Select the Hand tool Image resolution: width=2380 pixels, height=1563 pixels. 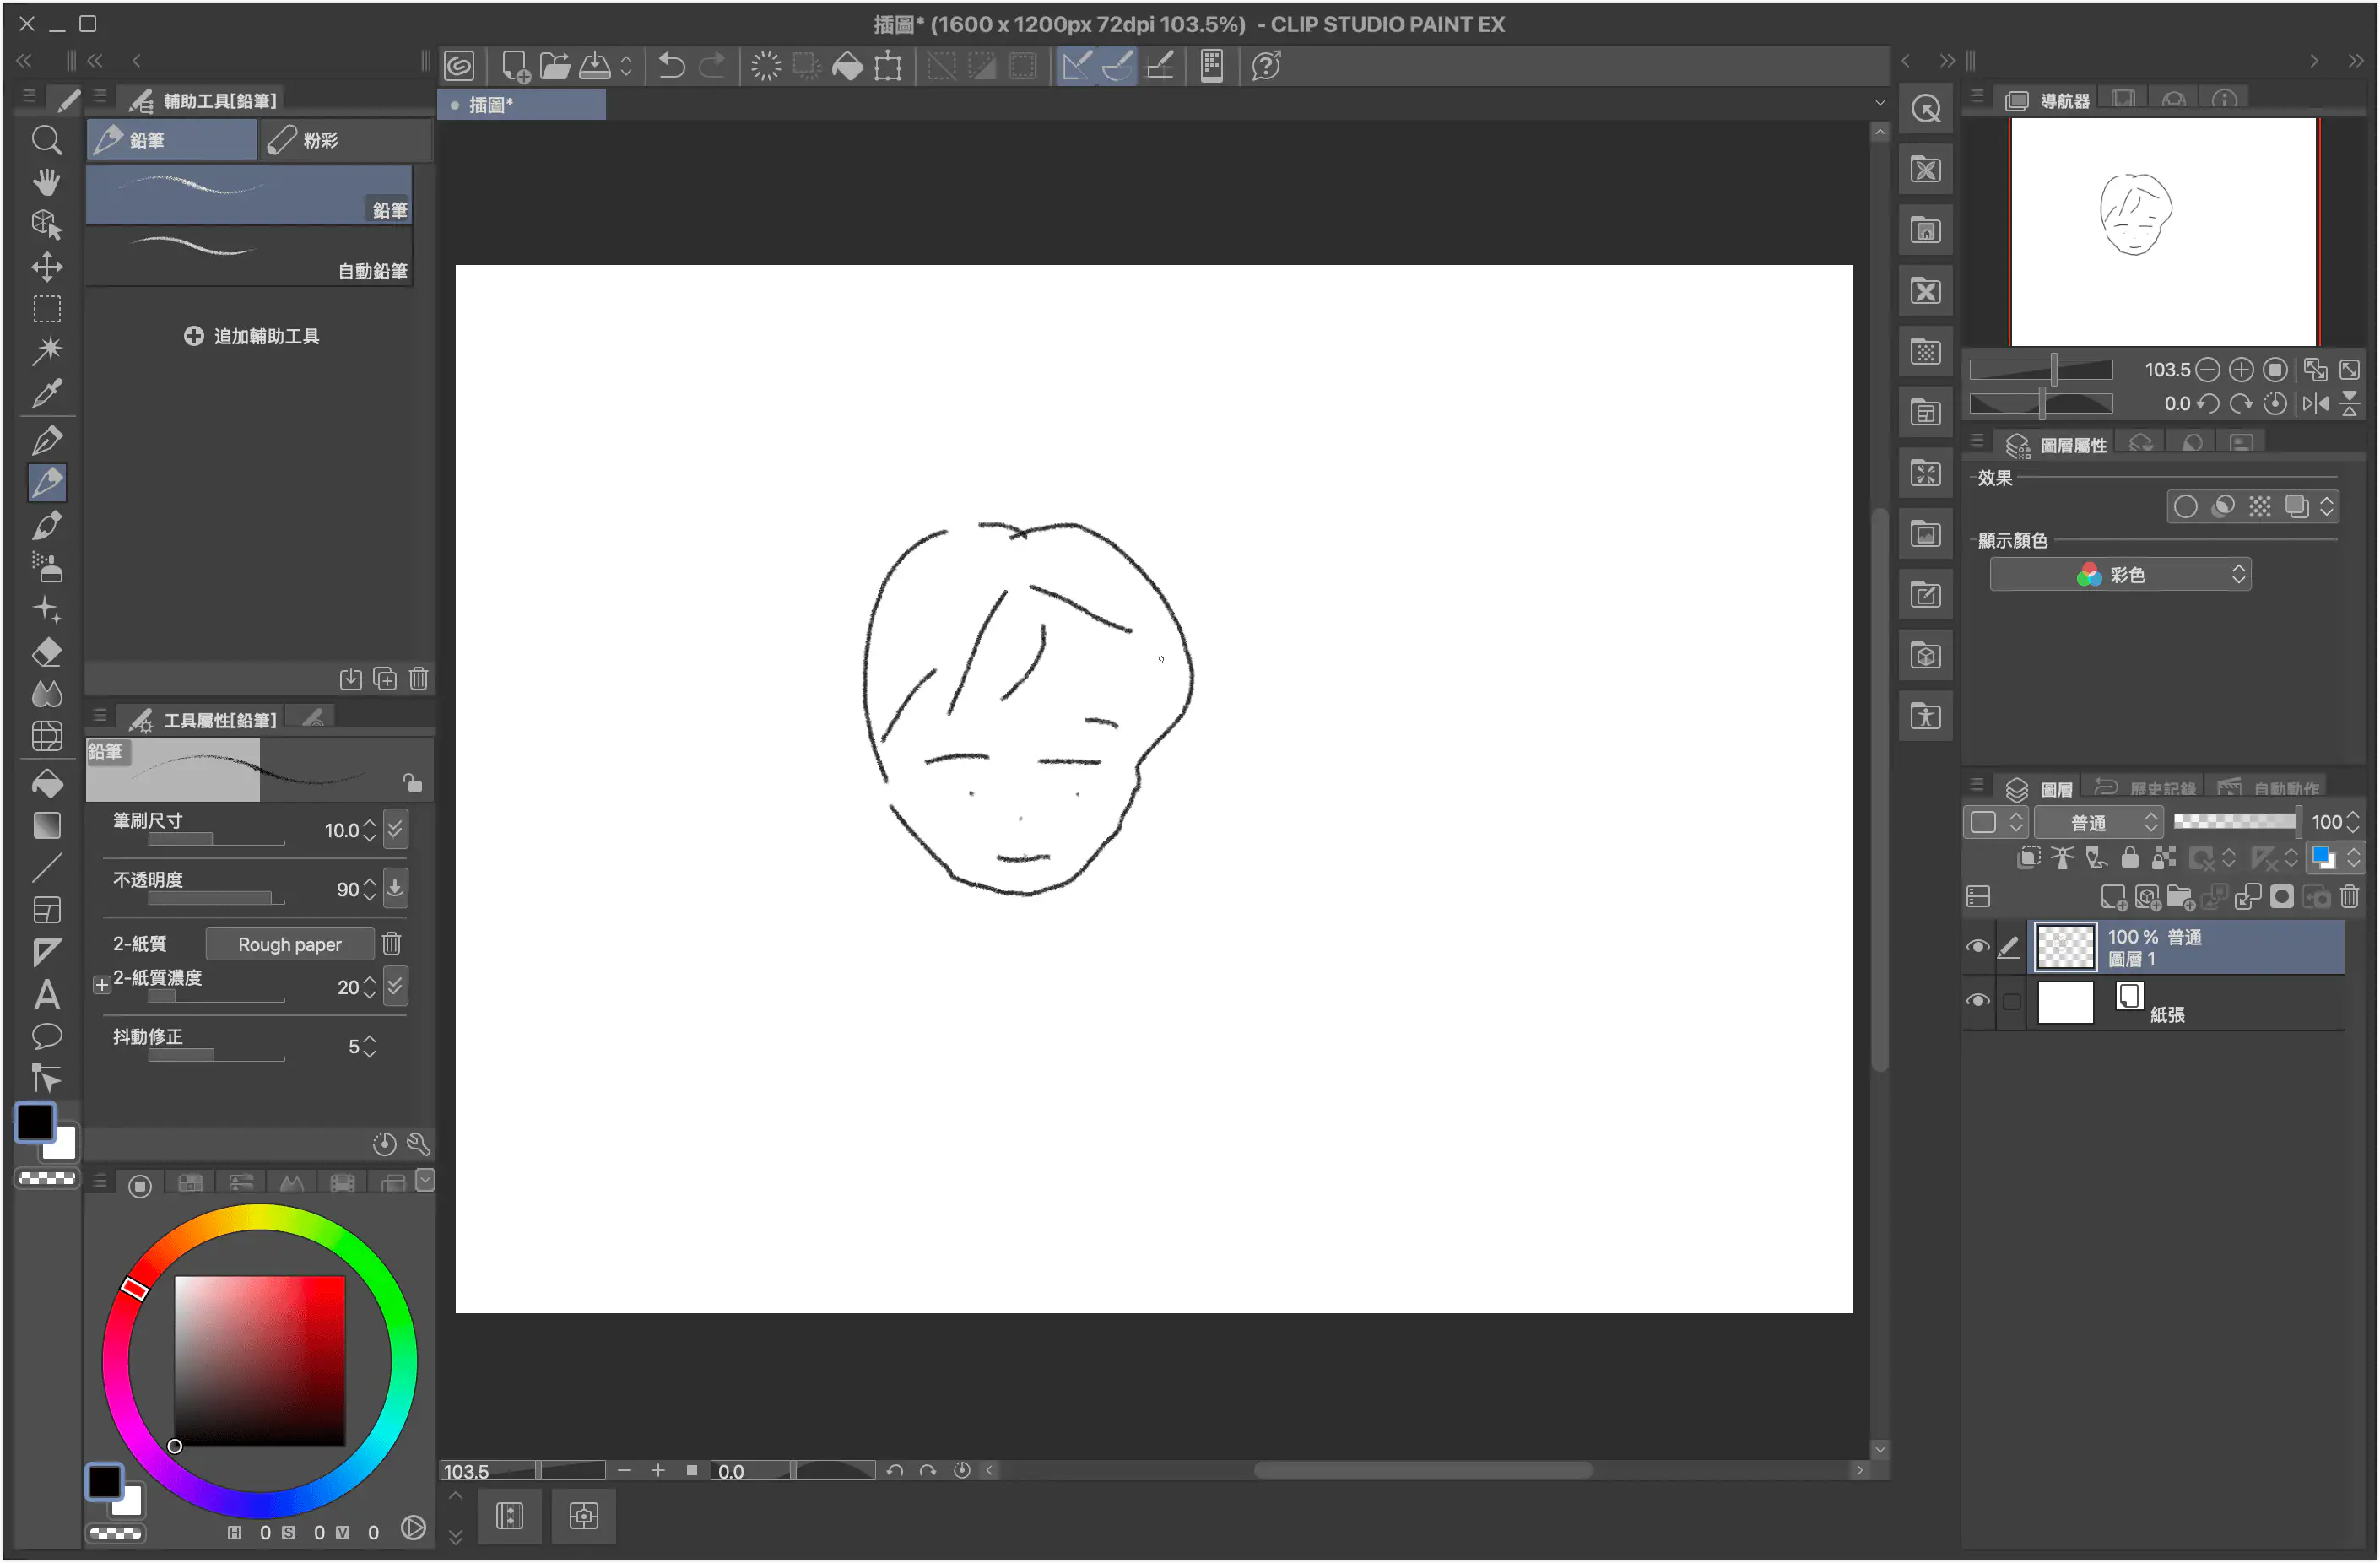47,182
